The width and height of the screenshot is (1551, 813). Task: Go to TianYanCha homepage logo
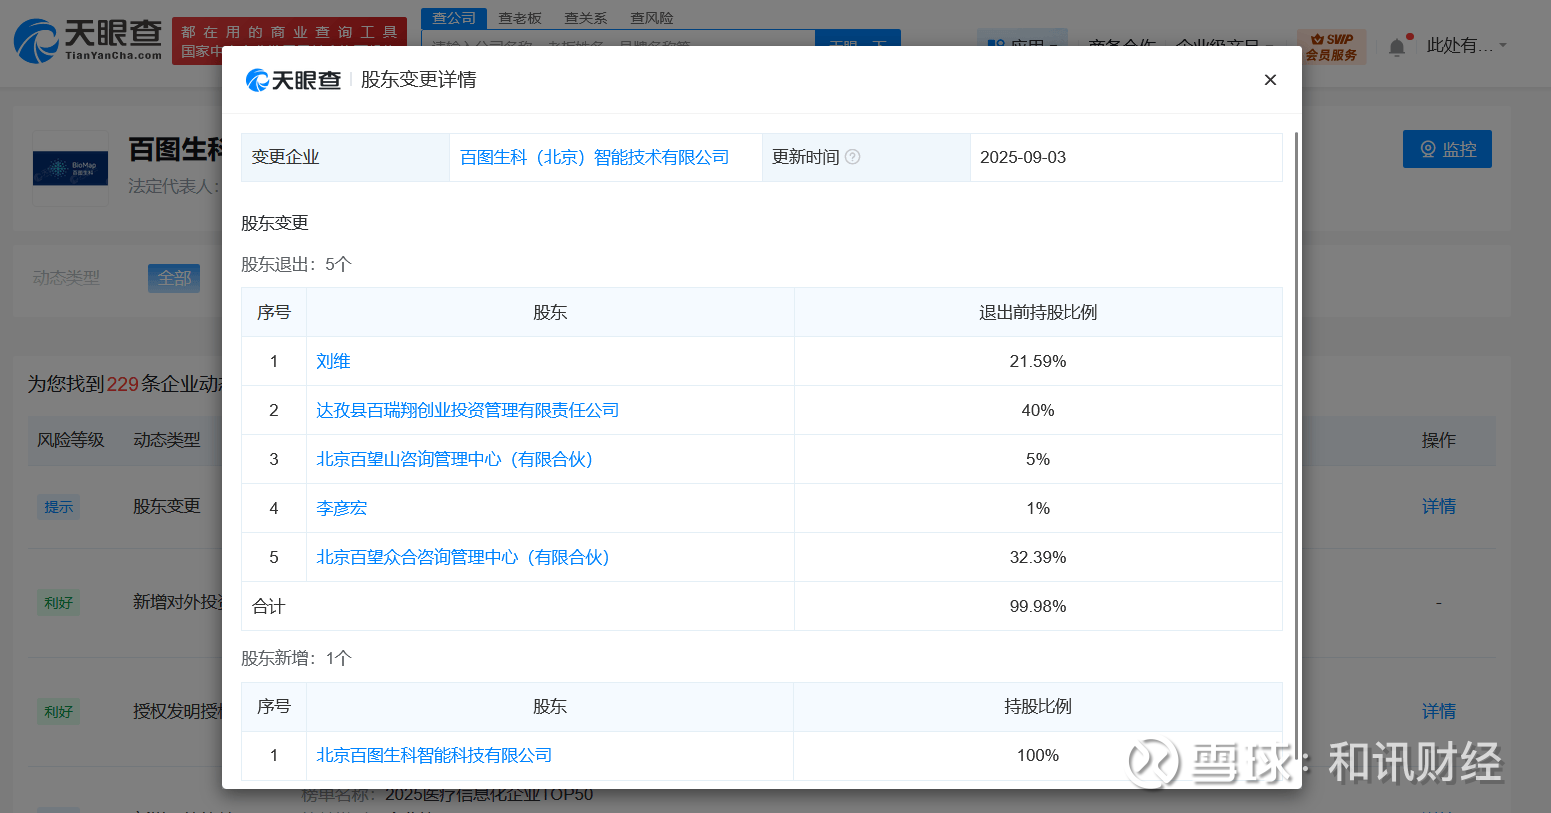[88, 41]
